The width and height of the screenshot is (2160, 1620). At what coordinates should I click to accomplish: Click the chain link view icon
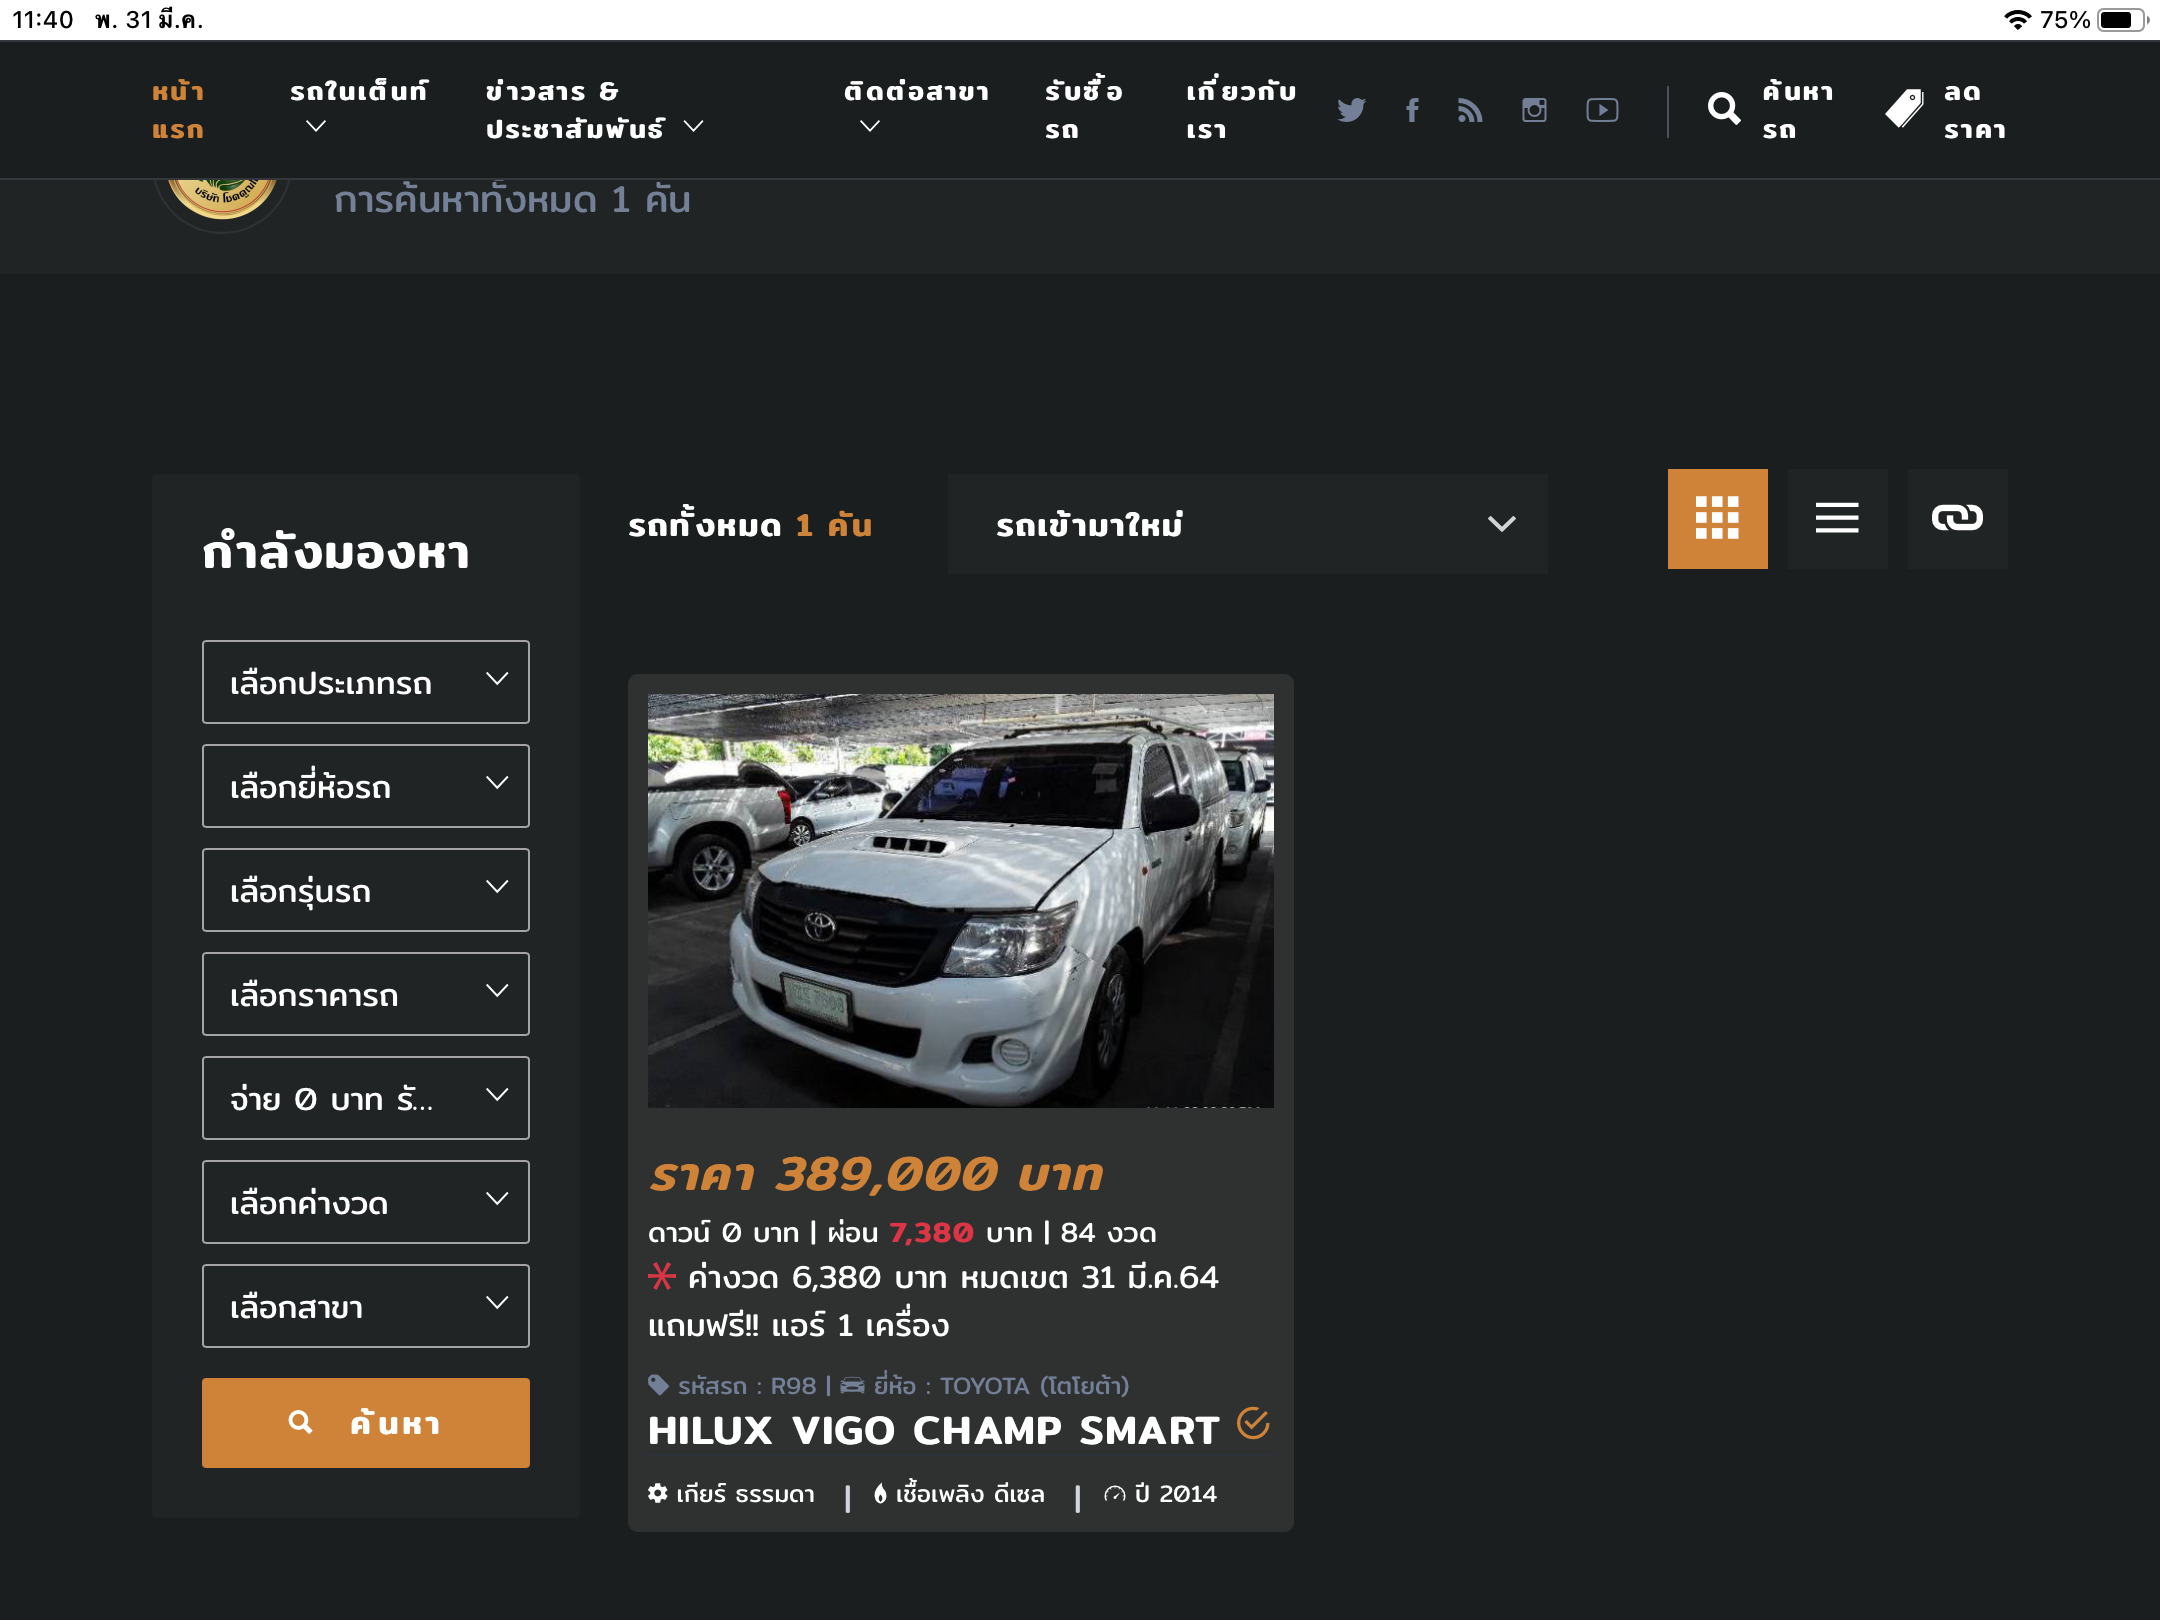pos(1957,518)
